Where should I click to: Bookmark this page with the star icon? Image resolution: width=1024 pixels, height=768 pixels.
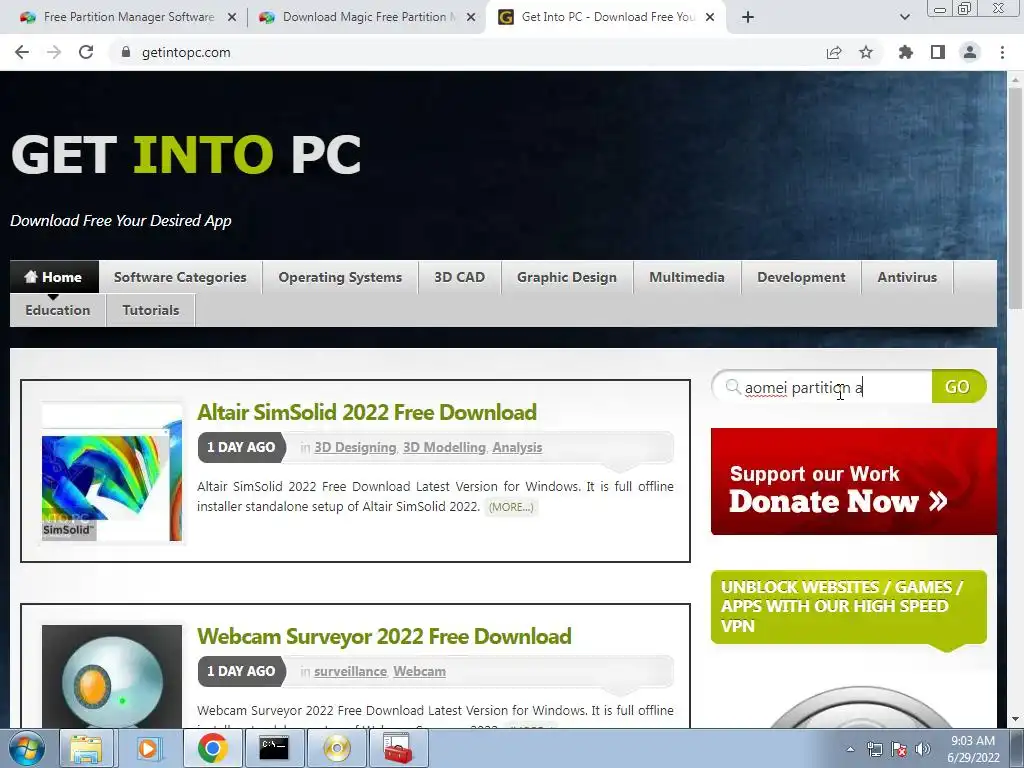click(866, 52)
